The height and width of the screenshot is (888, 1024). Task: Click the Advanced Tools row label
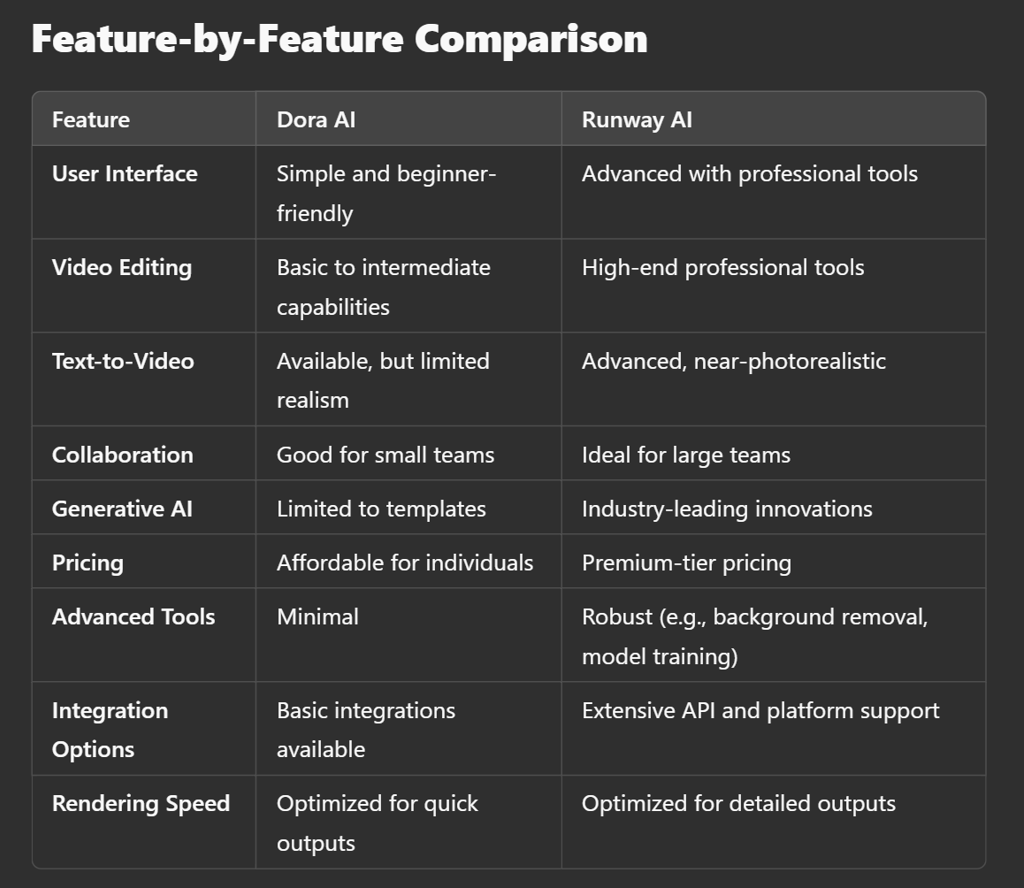coord(134,616)
